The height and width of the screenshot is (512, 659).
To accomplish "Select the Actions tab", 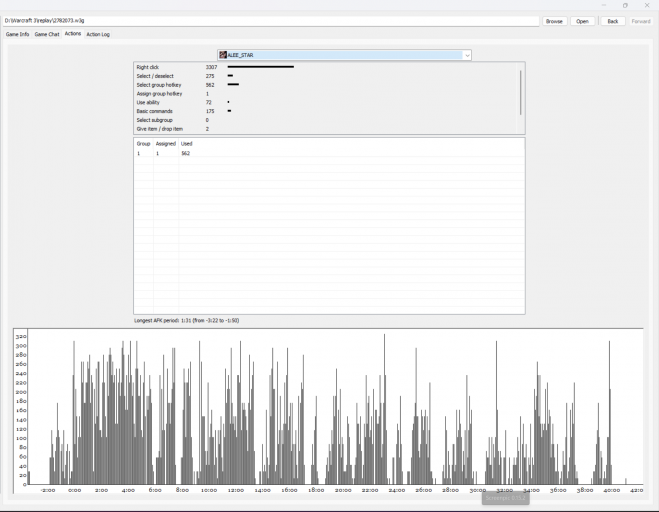I will [73, 34].
